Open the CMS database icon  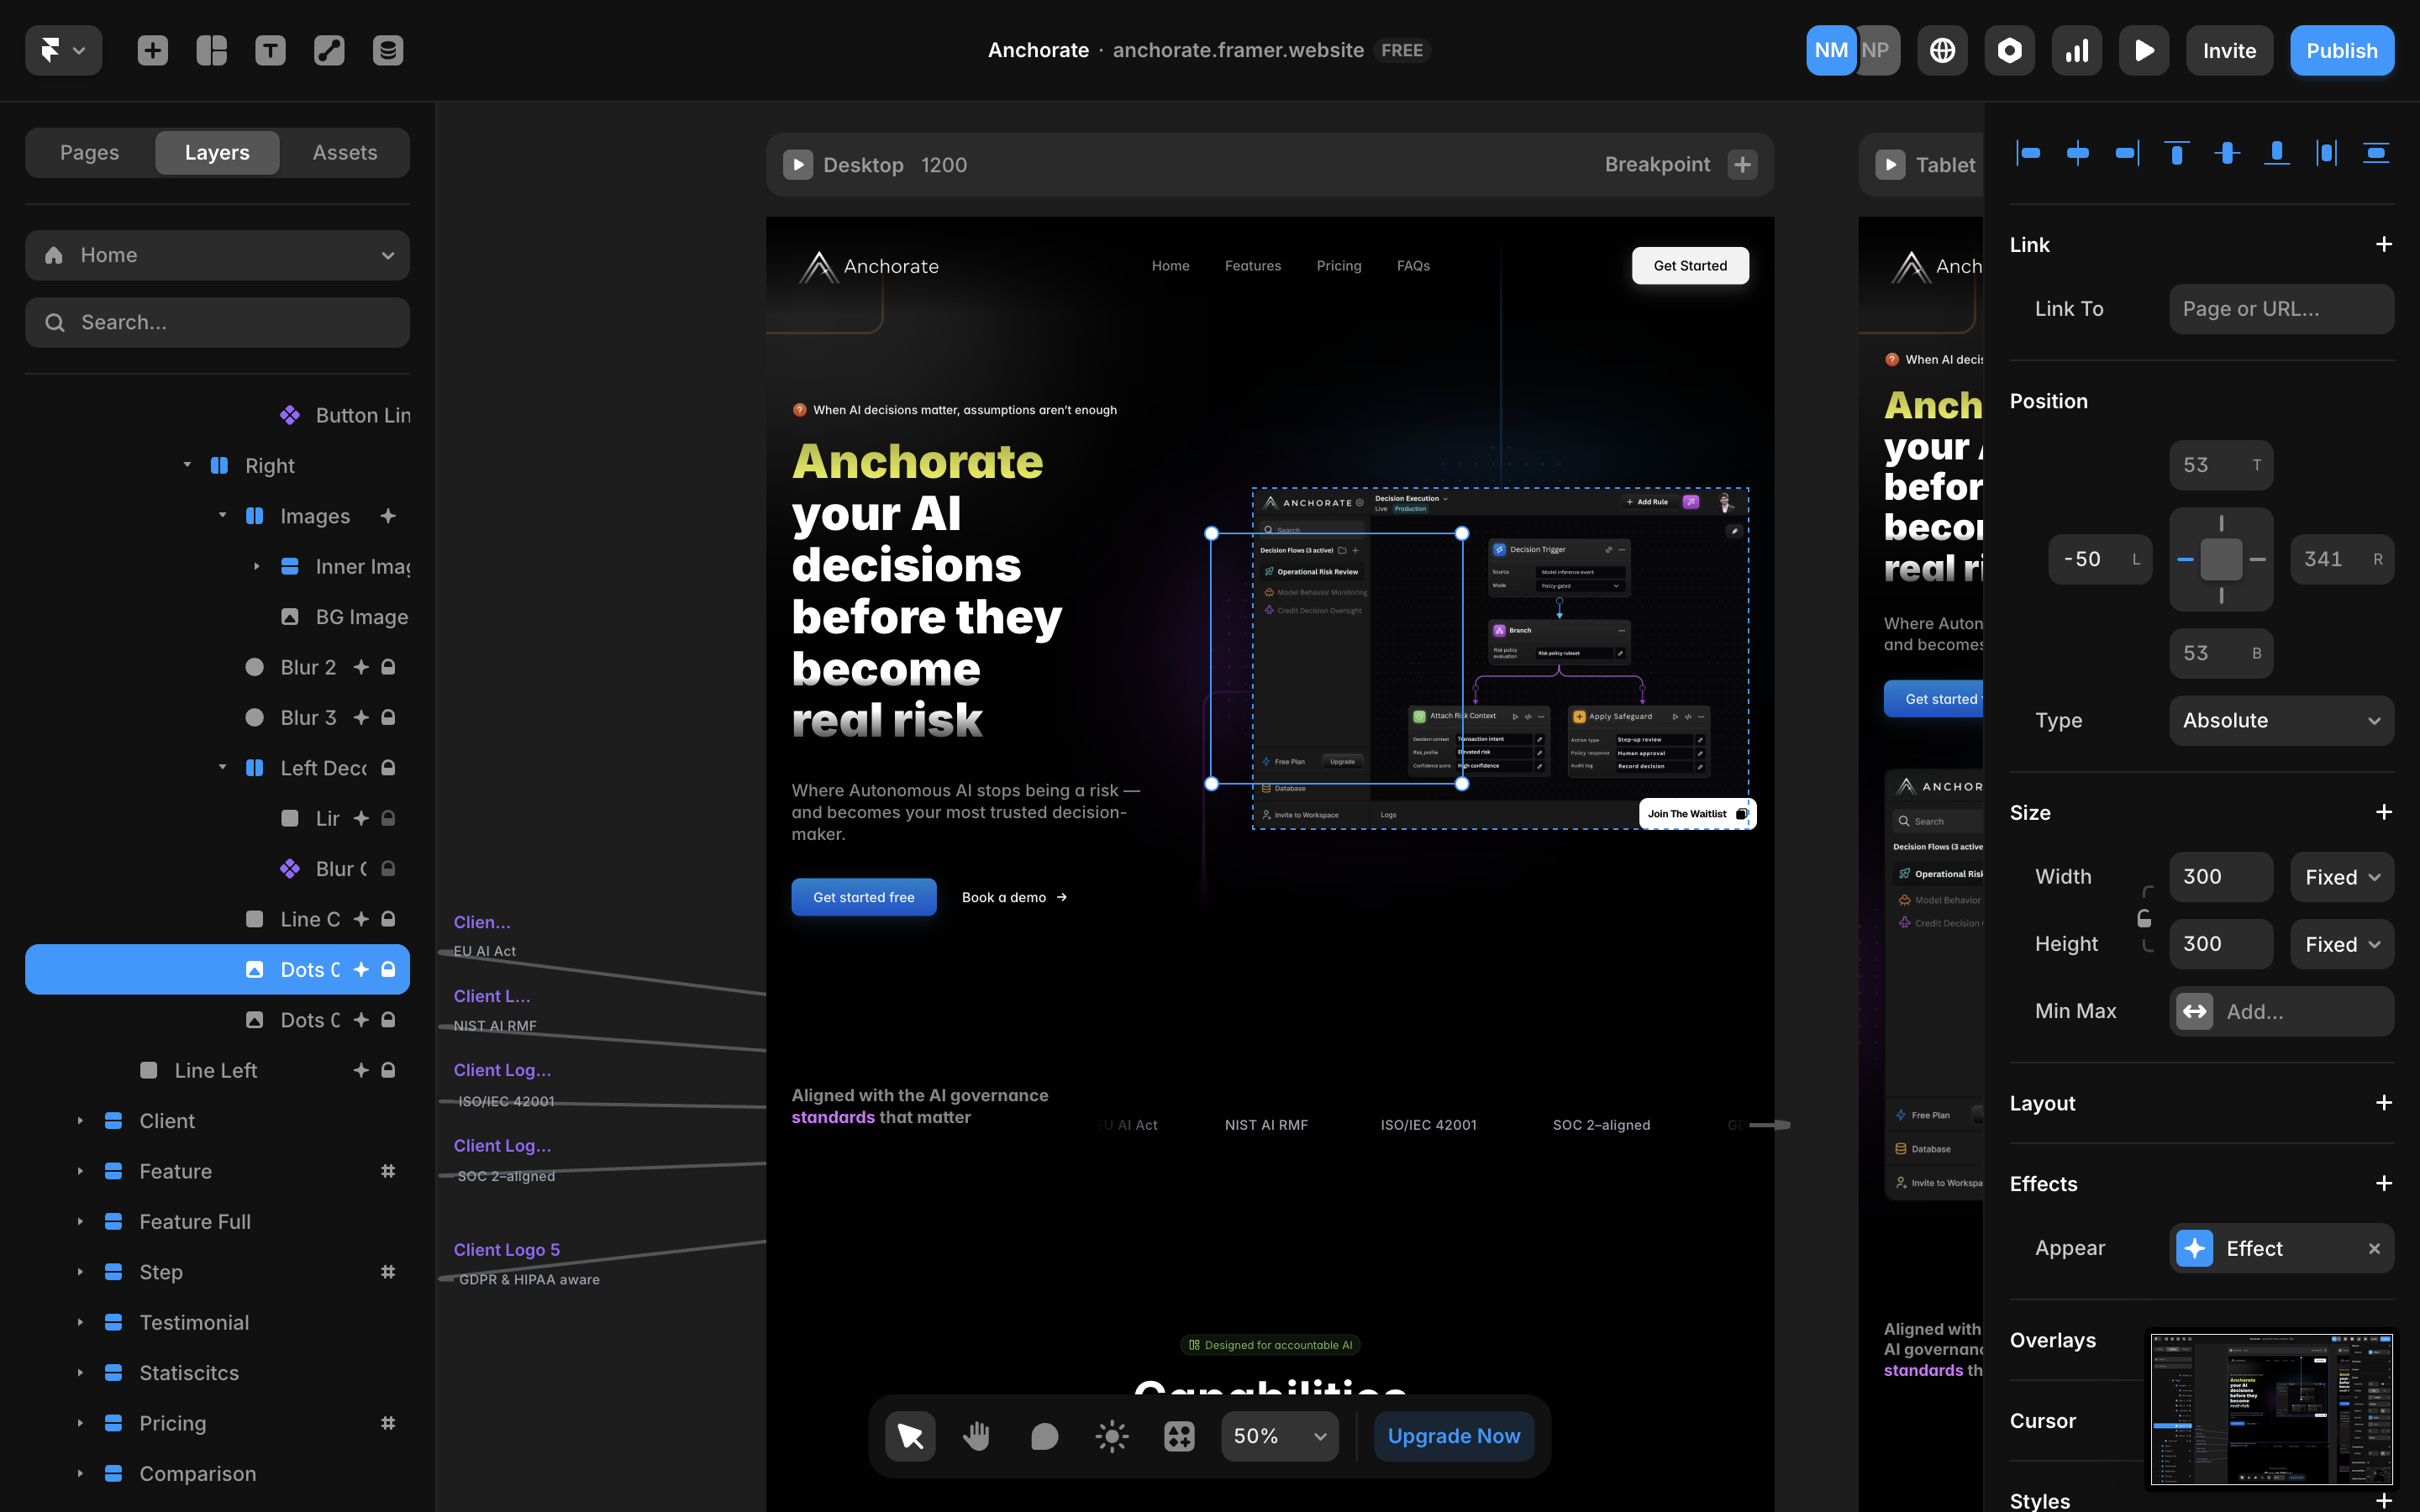(388, 50)
